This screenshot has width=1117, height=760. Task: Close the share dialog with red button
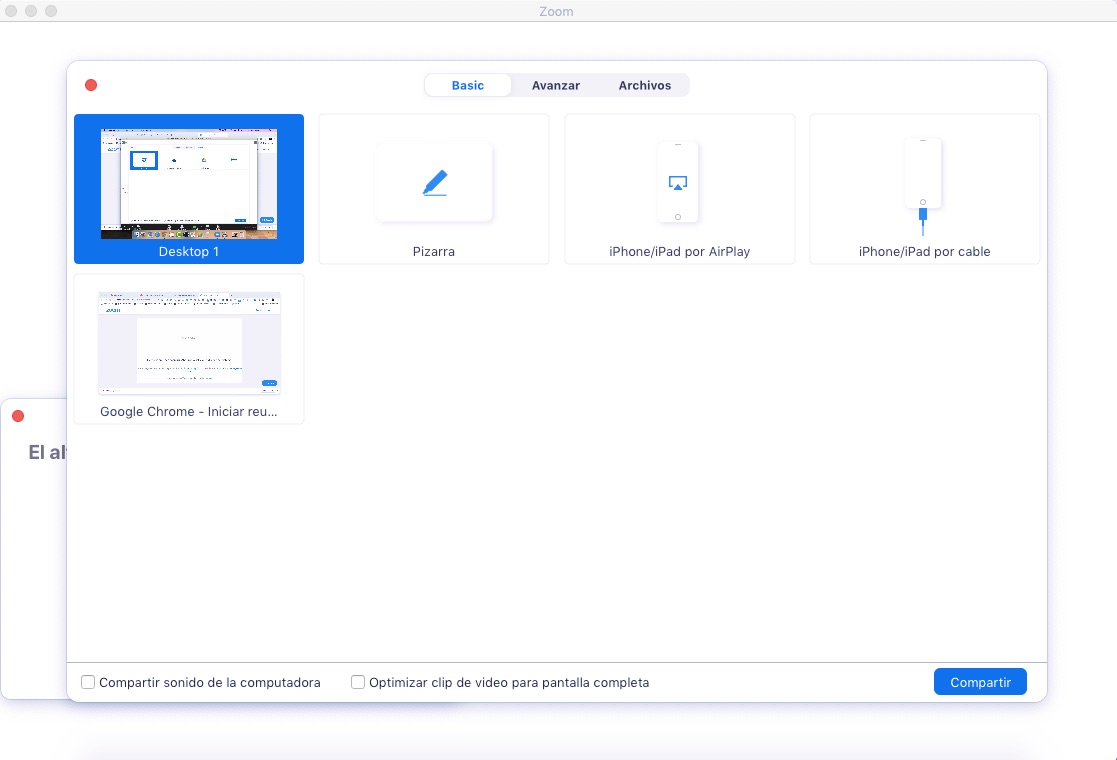click(x=91, y=85)
